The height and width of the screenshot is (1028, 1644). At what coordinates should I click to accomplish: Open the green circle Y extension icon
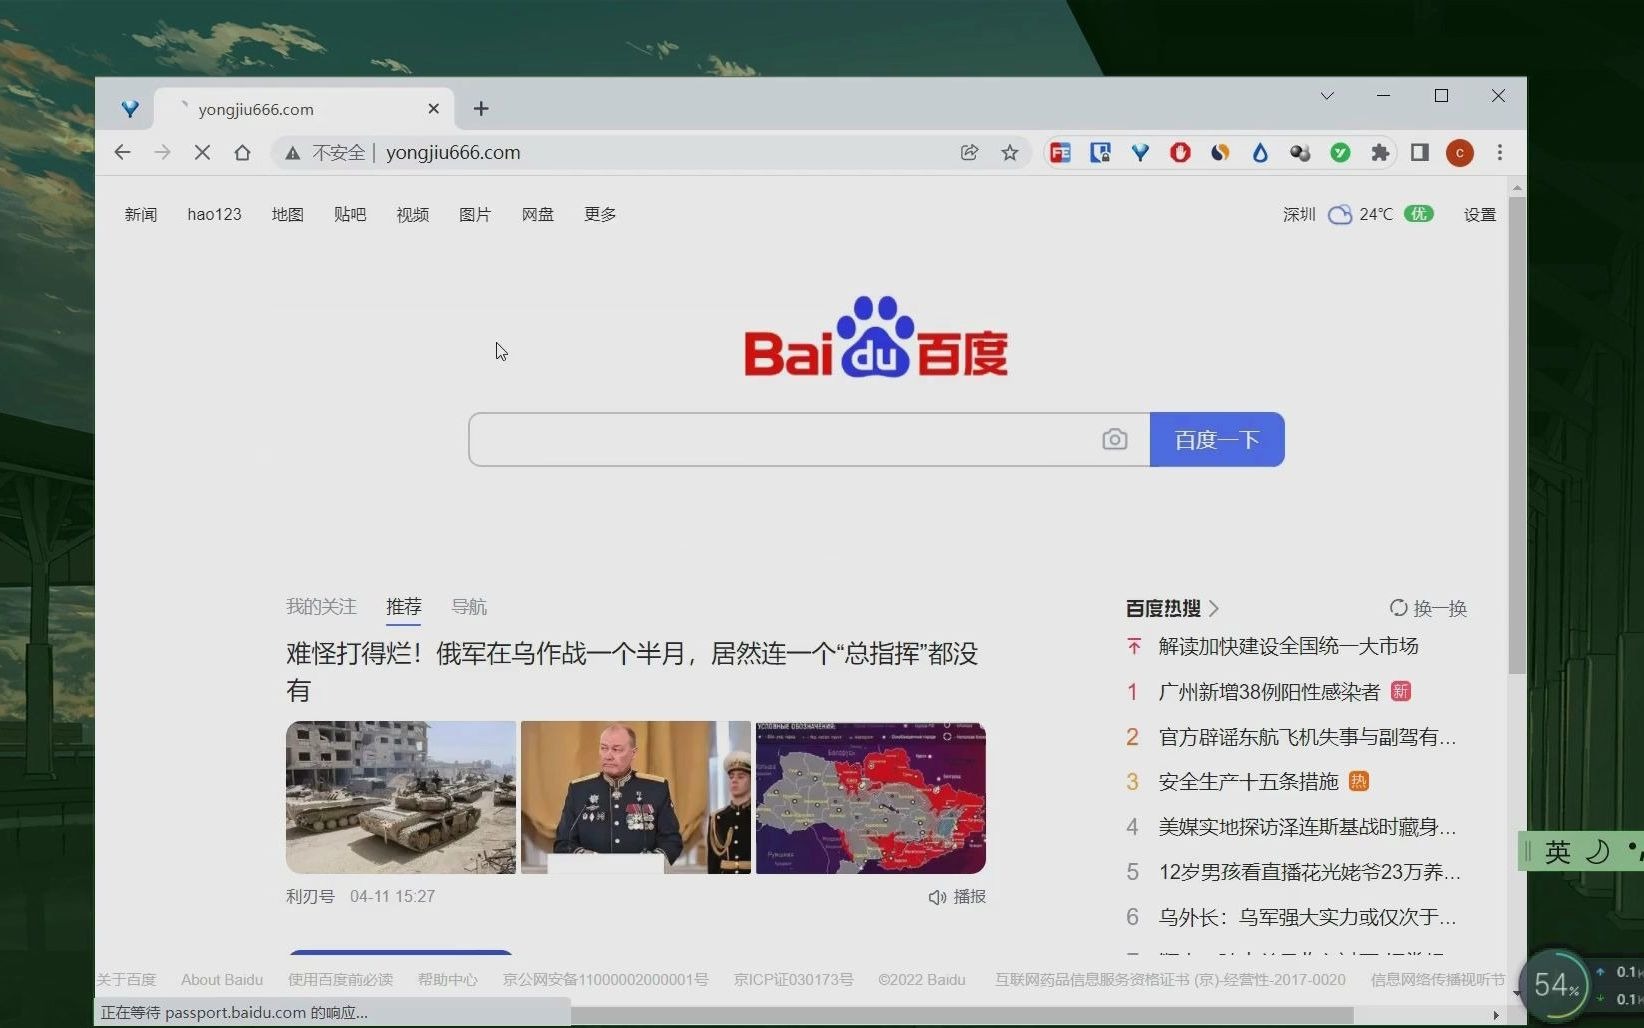coord(1340,152)
